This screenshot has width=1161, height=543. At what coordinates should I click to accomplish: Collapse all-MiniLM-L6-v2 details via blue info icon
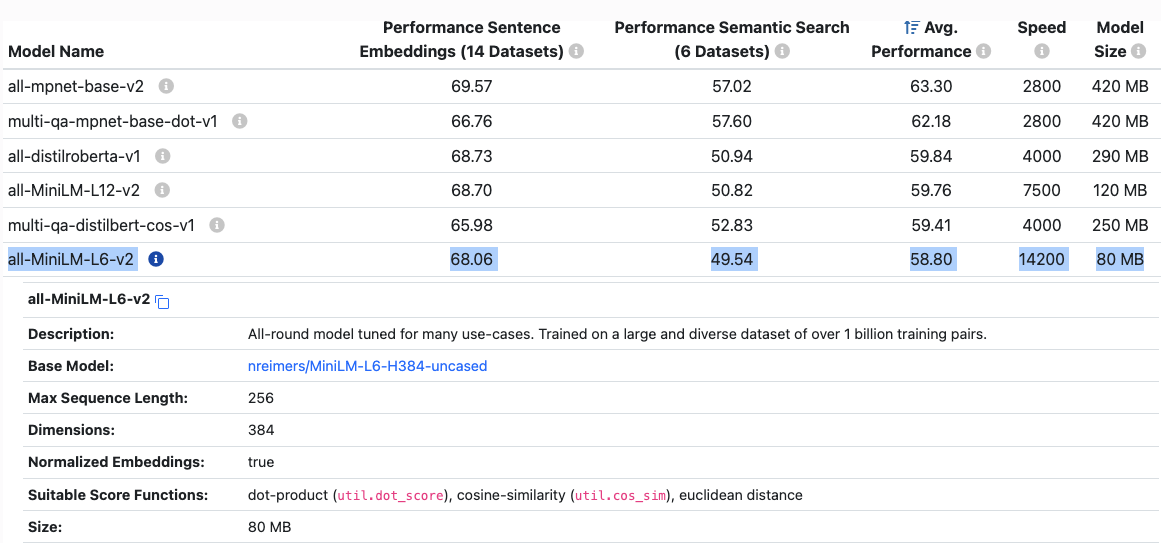coord(156,259)
